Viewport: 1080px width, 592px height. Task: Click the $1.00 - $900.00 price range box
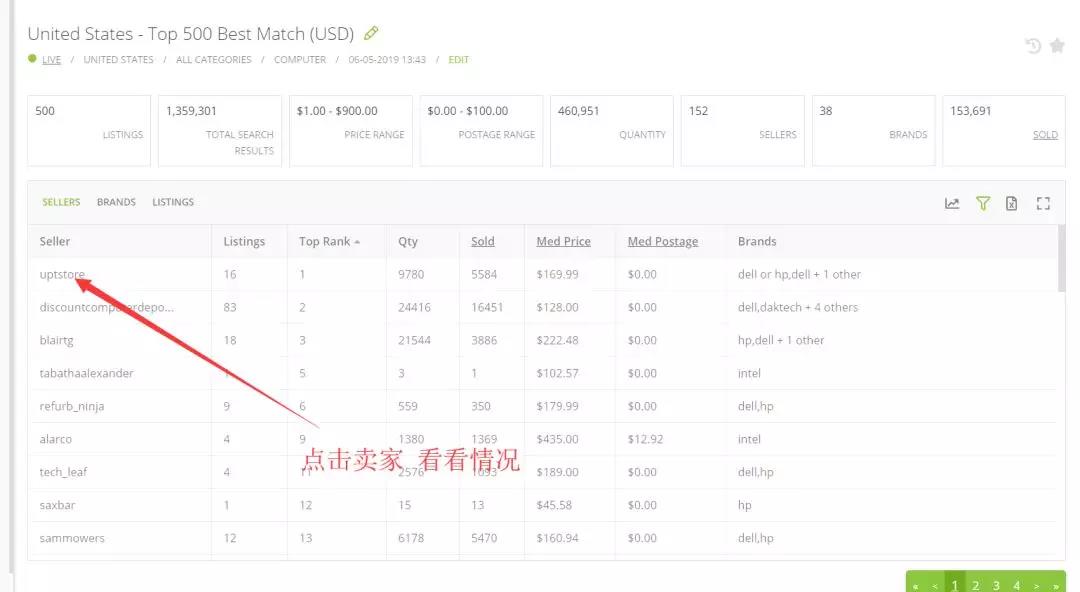pyautogui.click(x=351, y=130)
